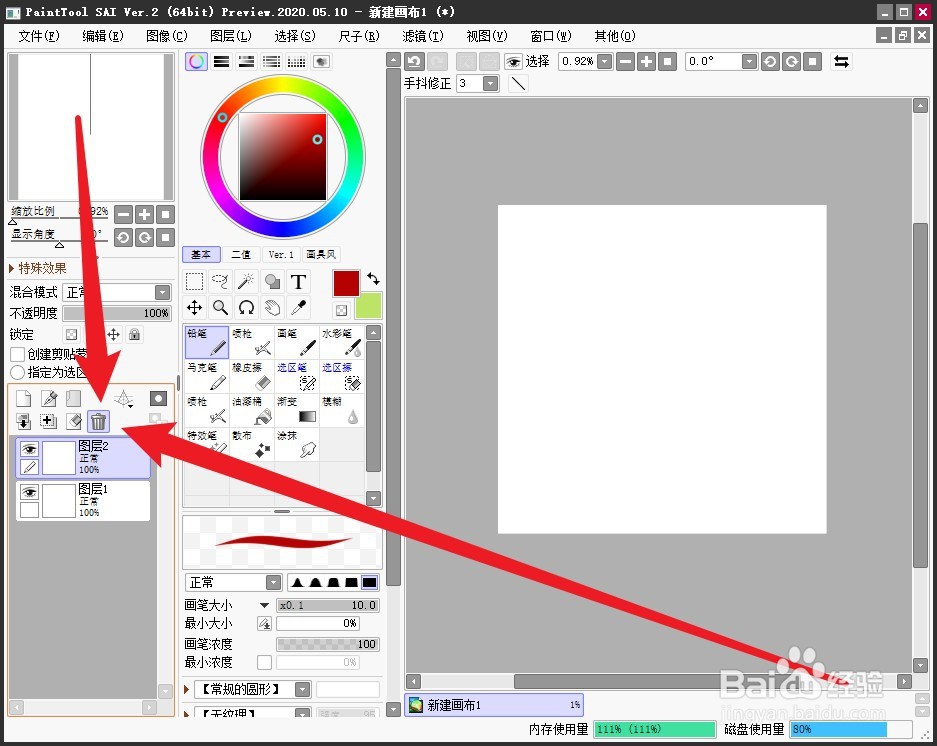This screenshot has height=746, width=937.
Task: Choose the 渐变 gradient tool
Action: pyautogui.click(x=297, y=410)
